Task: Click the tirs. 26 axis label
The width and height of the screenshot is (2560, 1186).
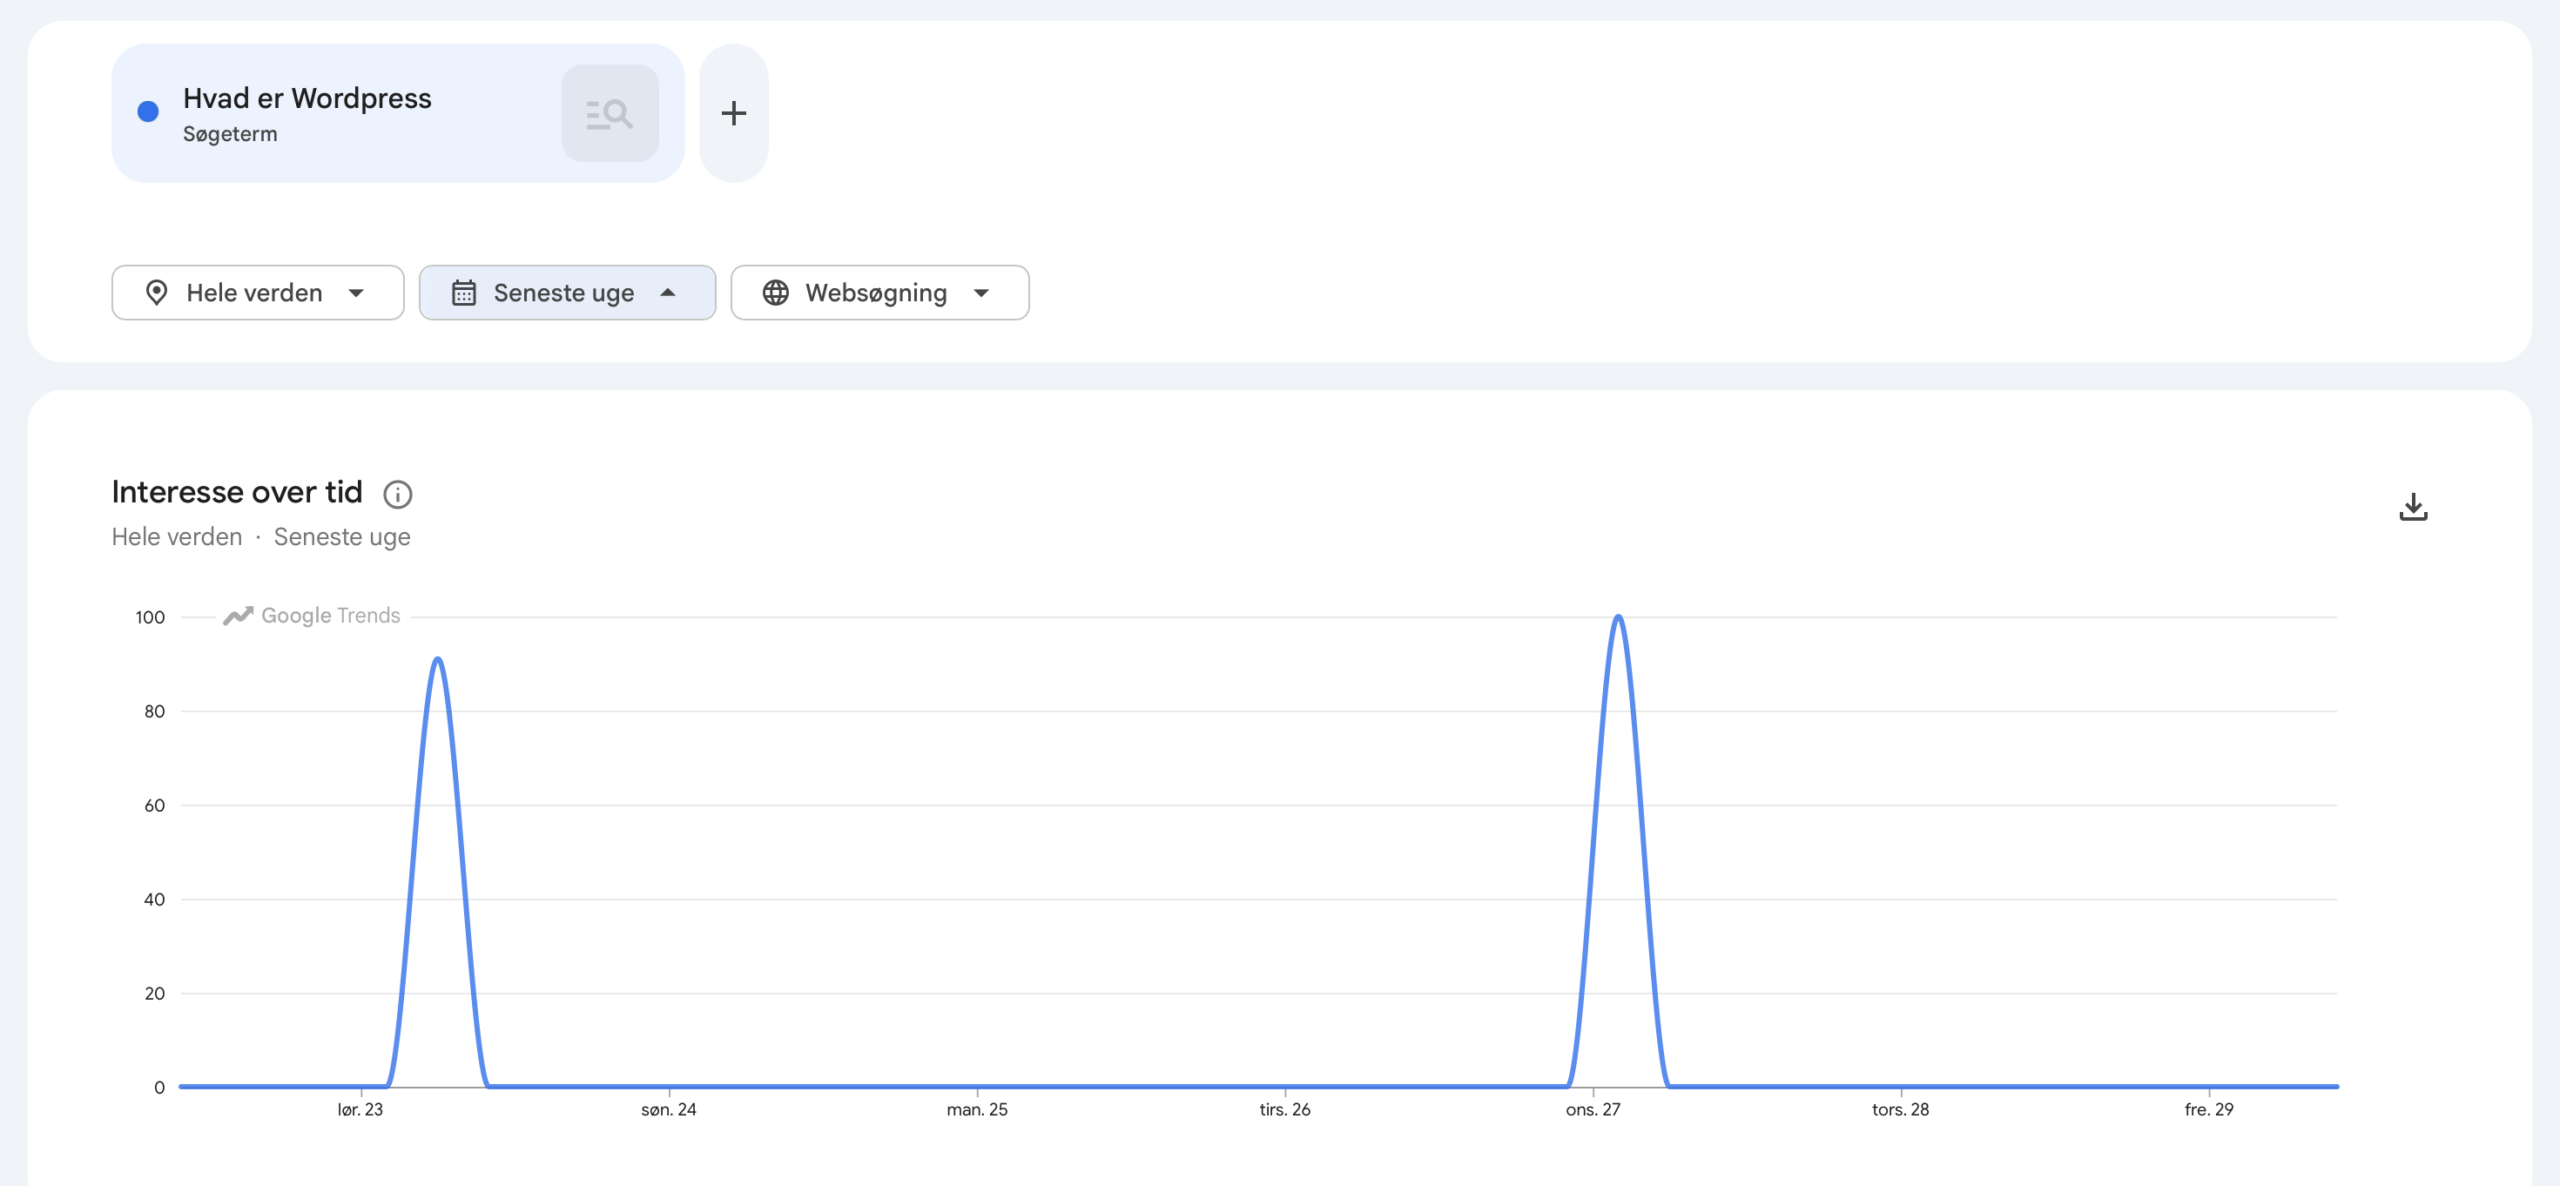Action: (1285, 1109)
